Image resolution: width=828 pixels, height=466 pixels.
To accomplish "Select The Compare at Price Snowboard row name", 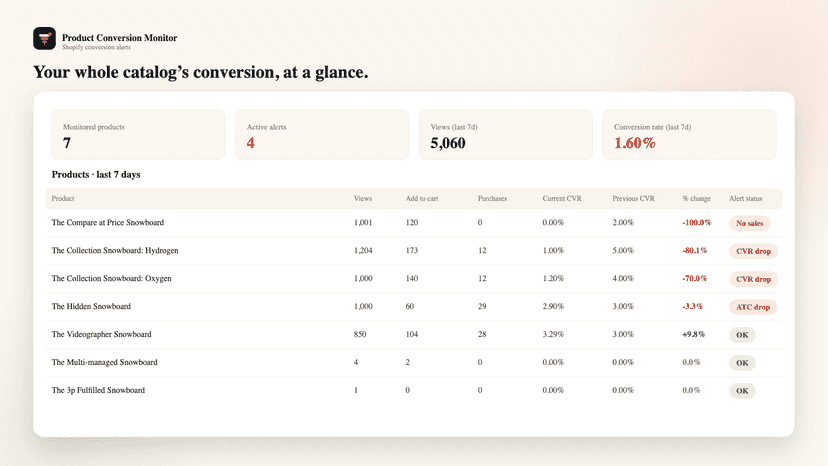I will 108,222.
